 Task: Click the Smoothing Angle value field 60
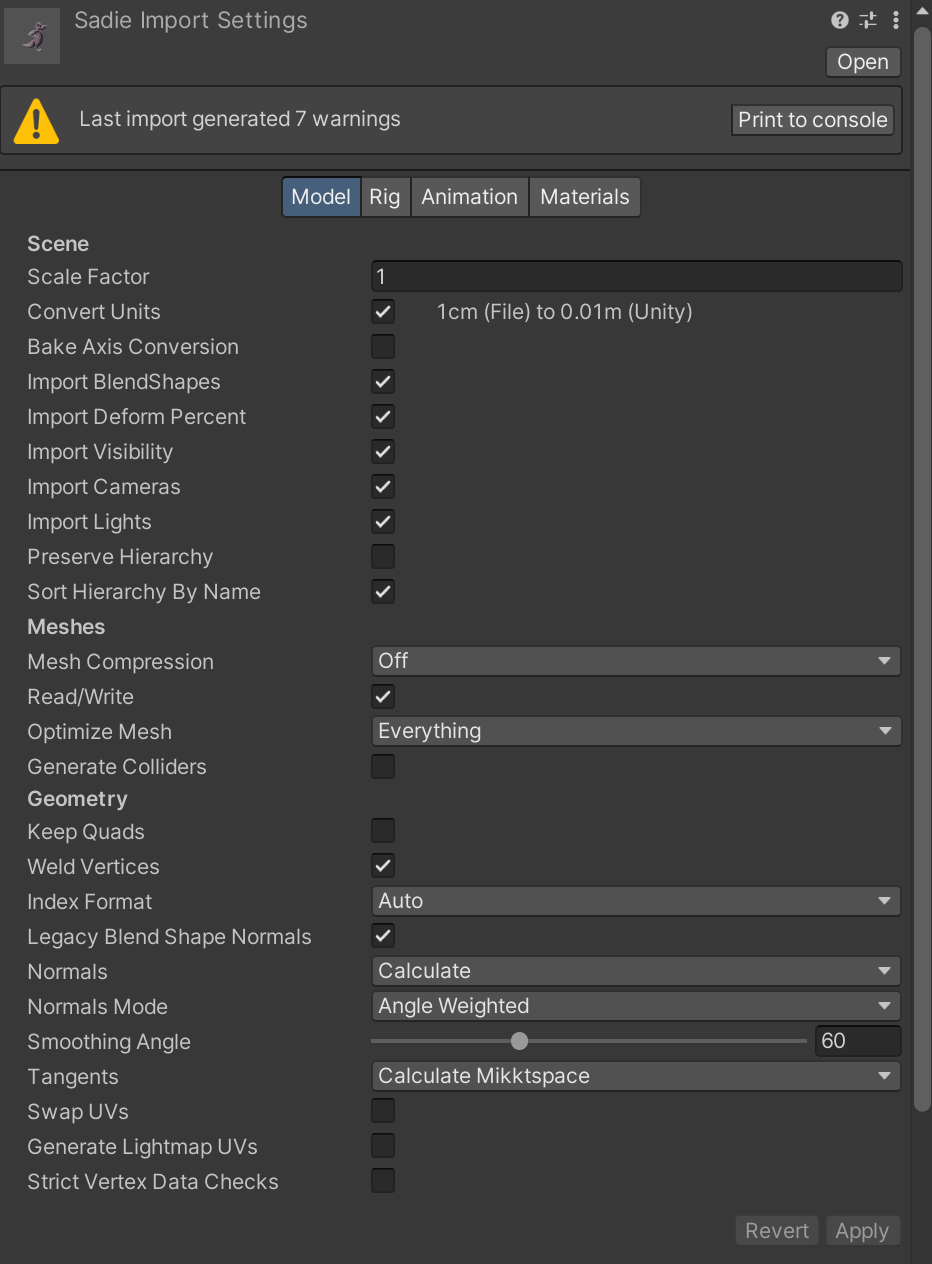pos(858,1041)
